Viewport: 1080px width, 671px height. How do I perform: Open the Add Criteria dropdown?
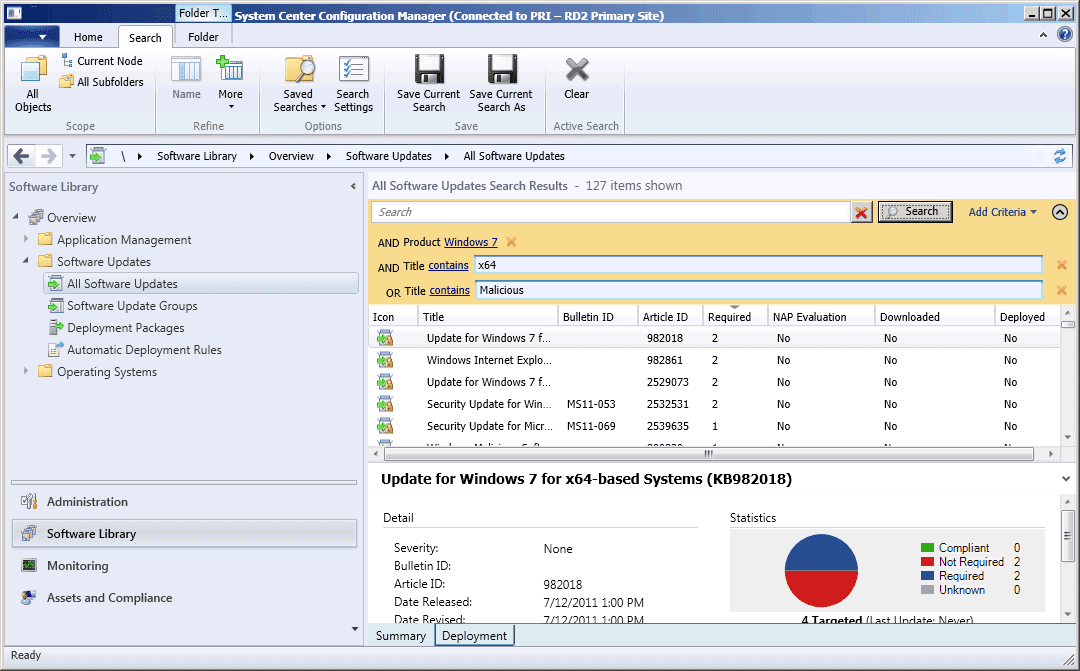(1002, 212)
